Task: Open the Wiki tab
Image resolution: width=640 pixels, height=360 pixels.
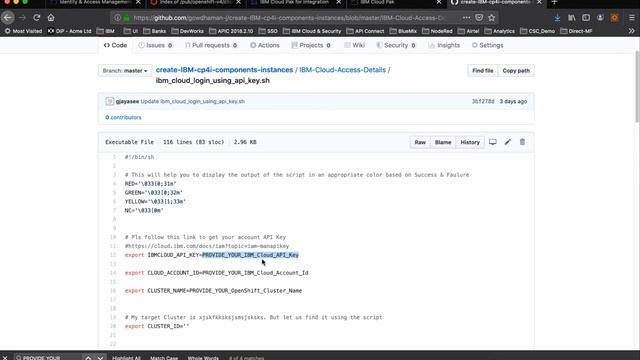Action: 354,45
